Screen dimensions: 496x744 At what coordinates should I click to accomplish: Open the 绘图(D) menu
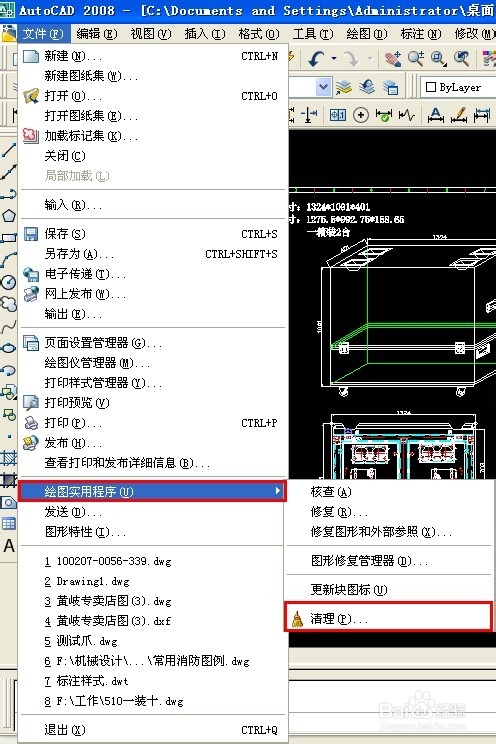click(367, 34)
